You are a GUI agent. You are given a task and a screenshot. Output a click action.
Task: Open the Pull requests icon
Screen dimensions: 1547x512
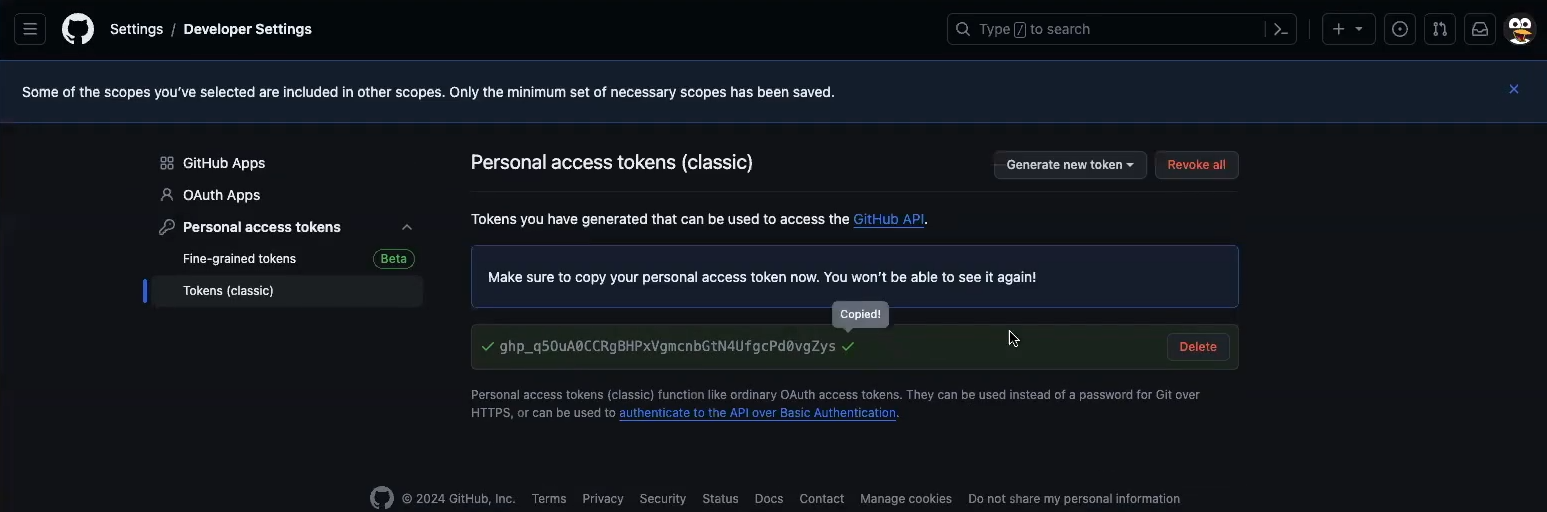tap(1440, 29)
